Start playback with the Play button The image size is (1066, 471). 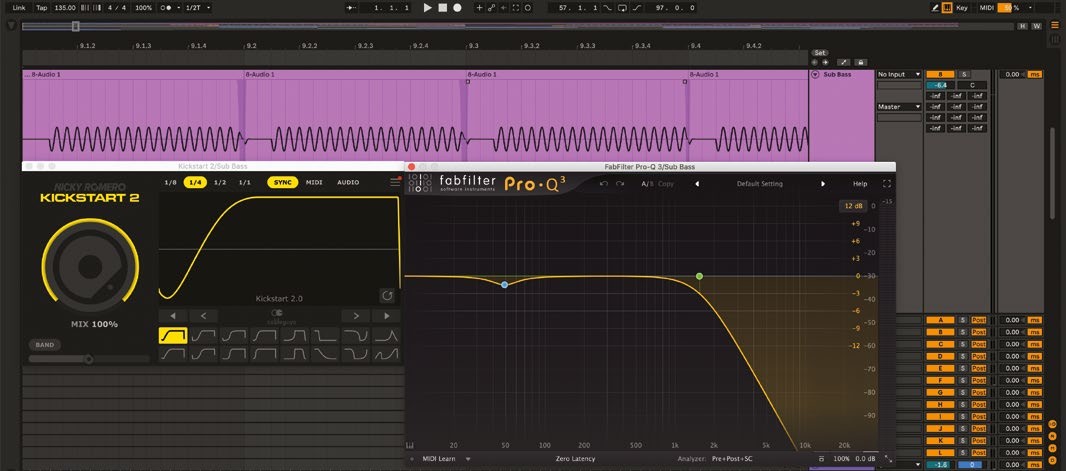coord(428,7)
